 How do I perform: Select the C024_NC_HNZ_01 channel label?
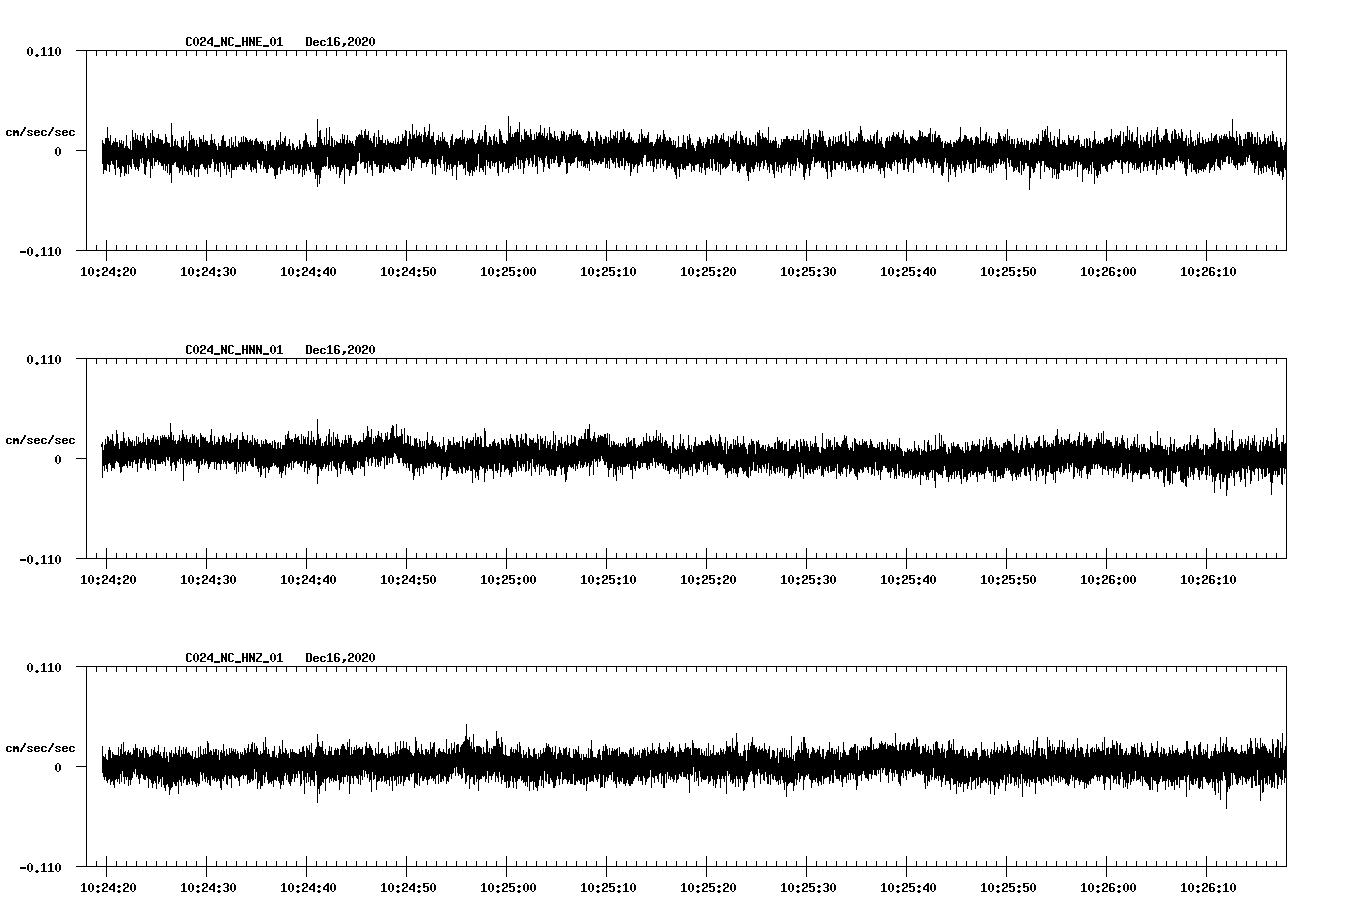coord(232,656)
